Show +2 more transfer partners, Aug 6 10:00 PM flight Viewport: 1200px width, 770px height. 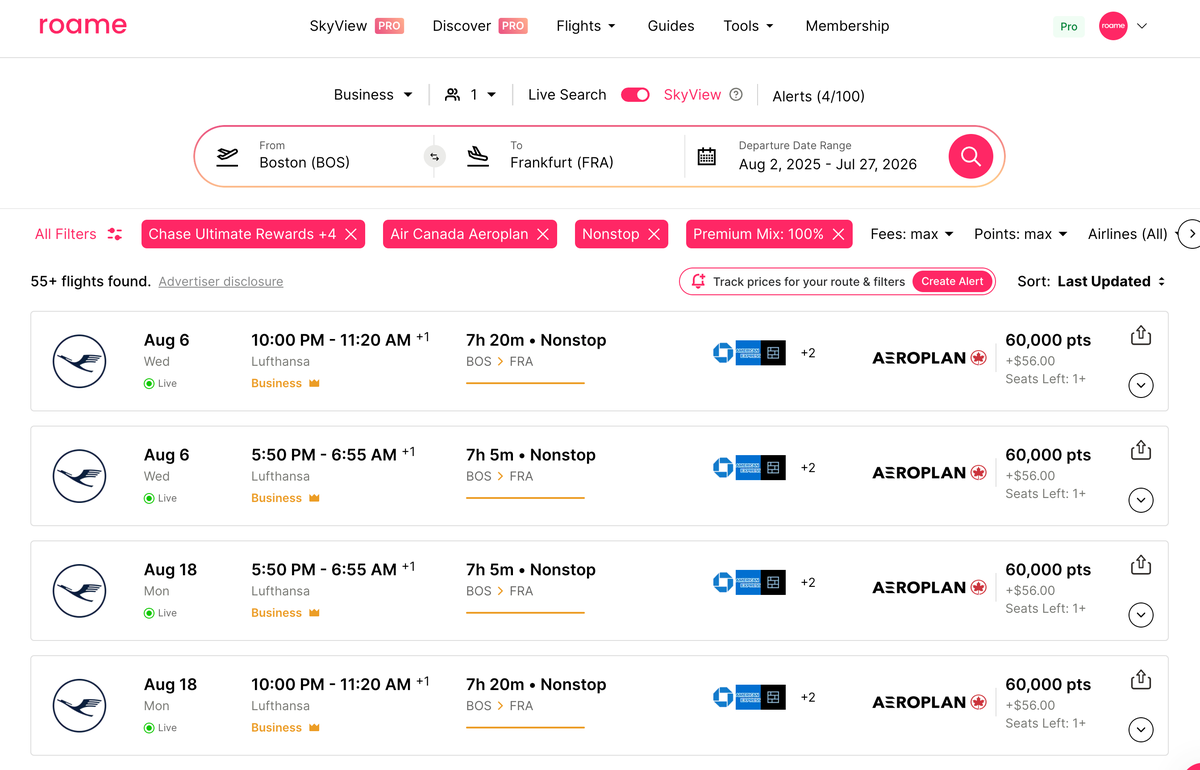(808, 353)
